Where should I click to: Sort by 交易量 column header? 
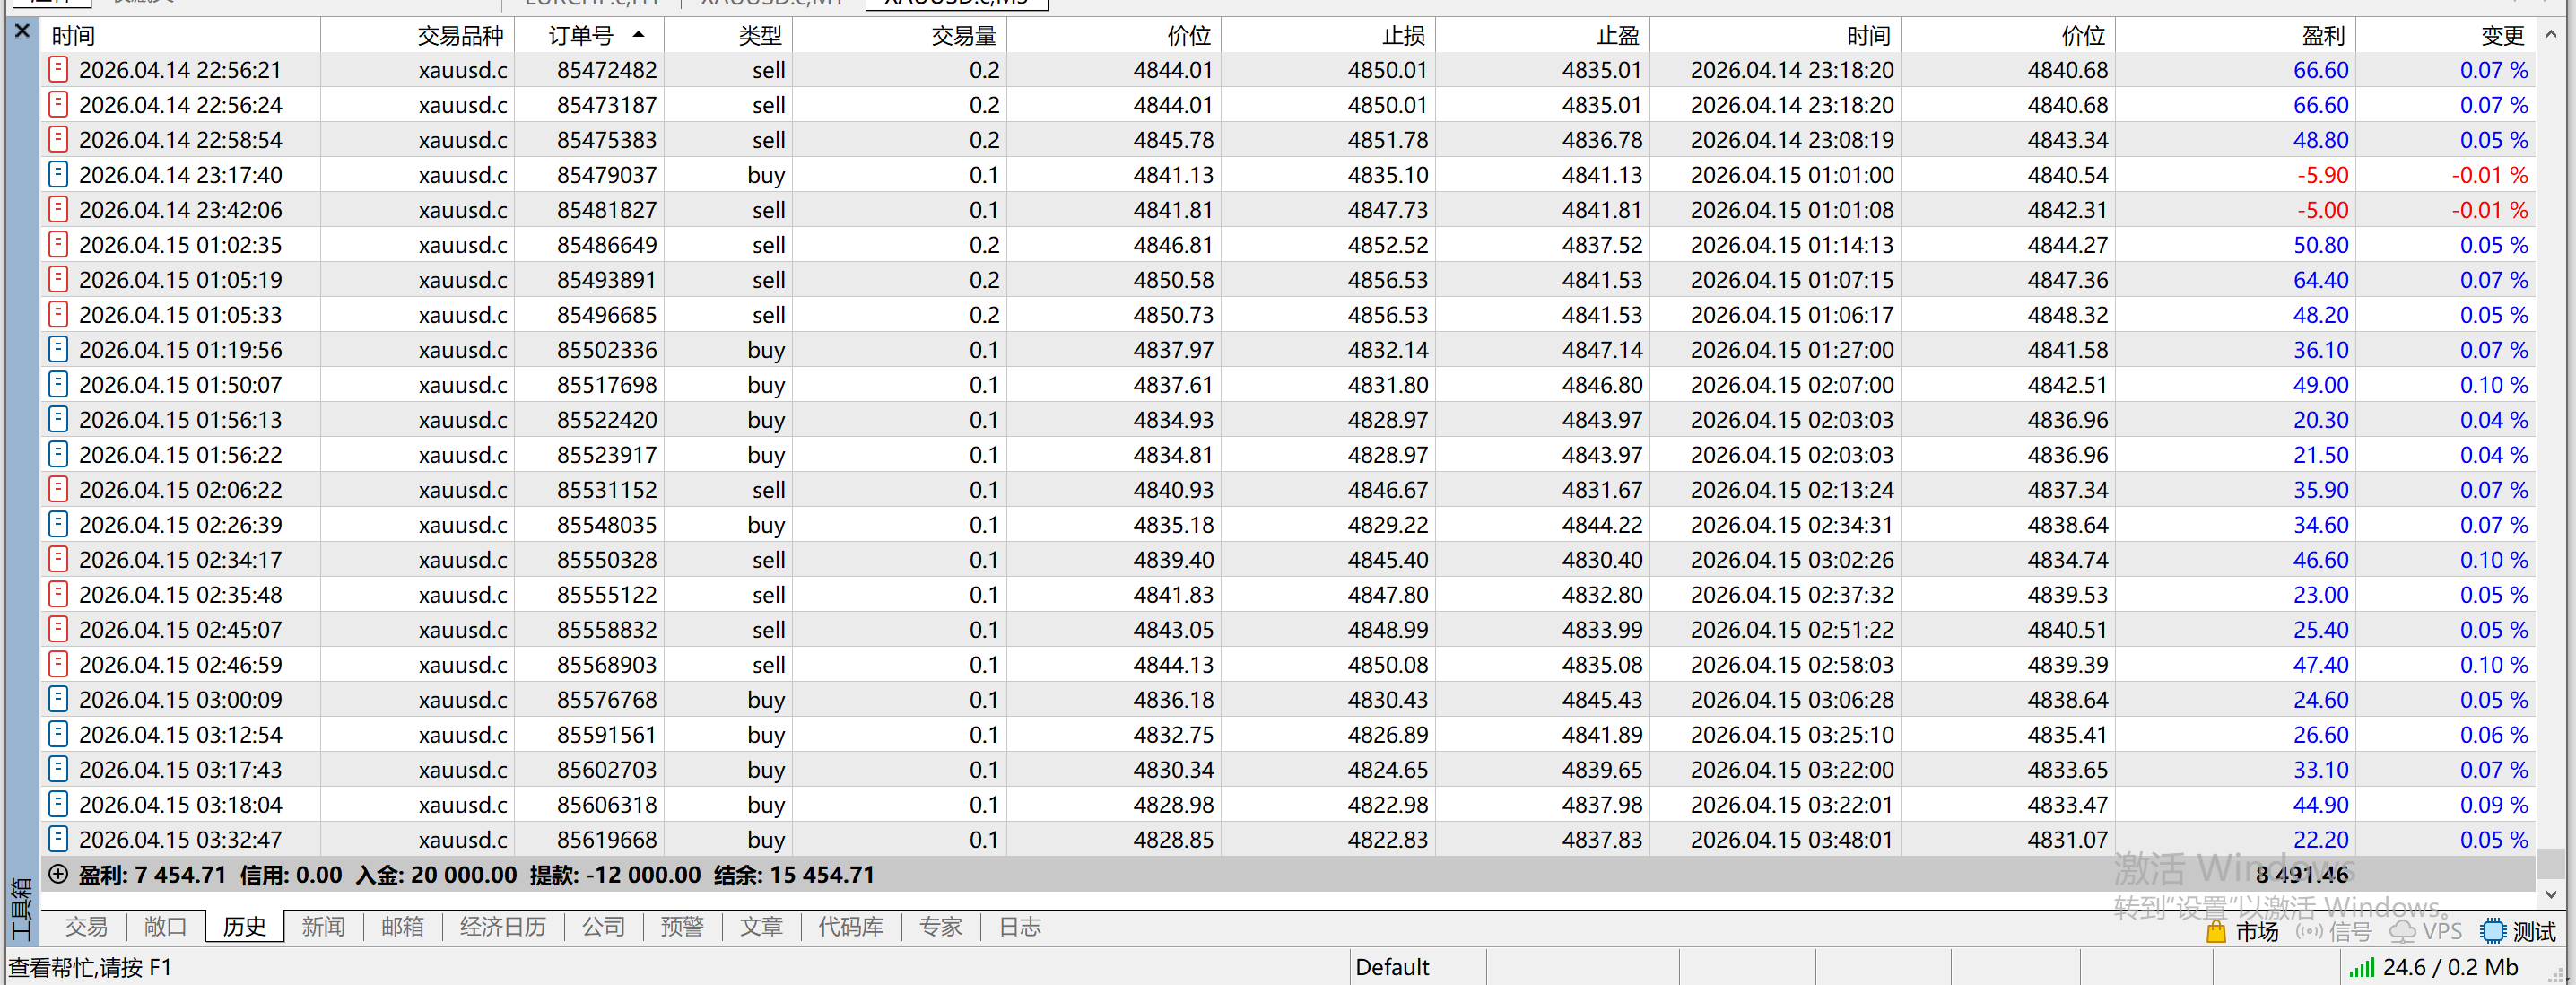pyautogui.click(x=900, y=36)
